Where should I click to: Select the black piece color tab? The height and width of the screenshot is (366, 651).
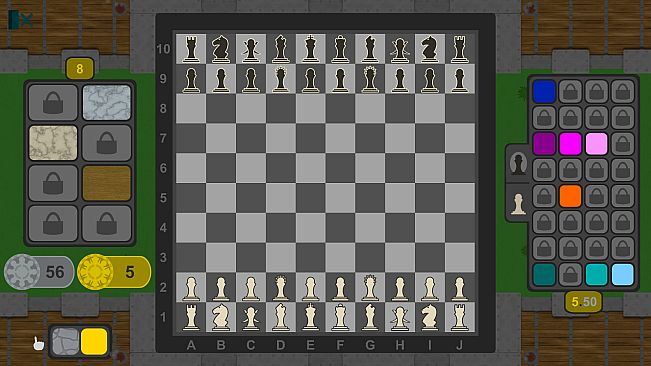[518, 163]
